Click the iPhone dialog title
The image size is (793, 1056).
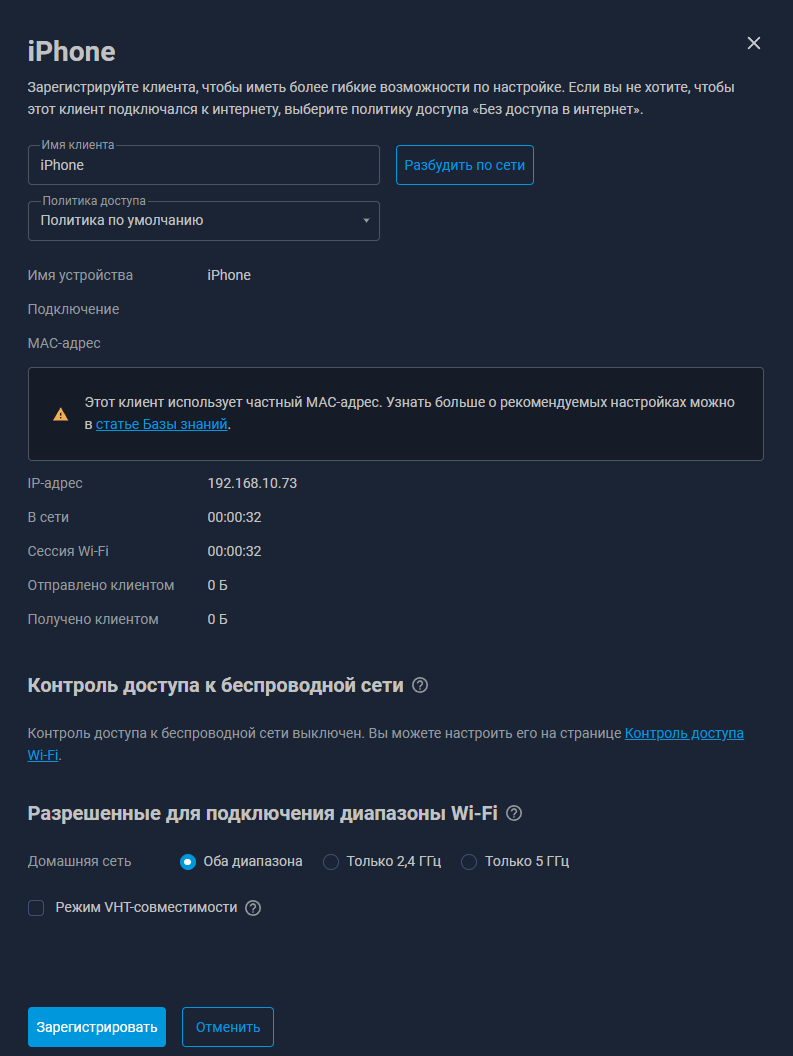coord(71,52)
